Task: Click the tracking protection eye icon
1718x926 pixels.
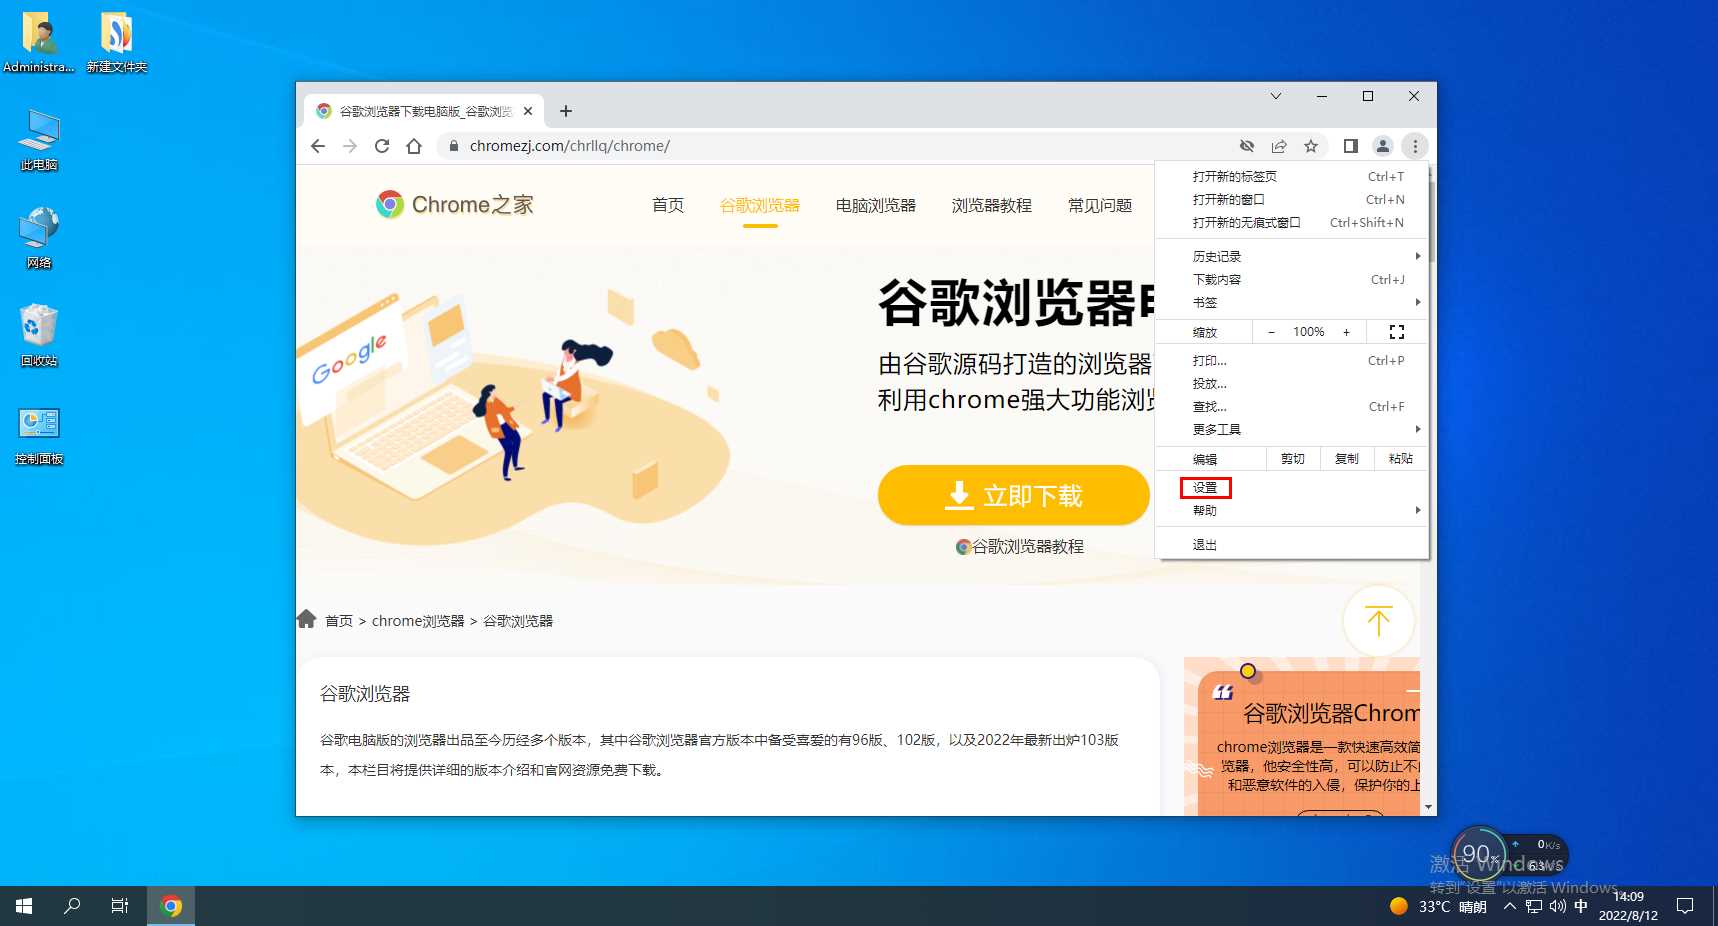Action: [x=1247, y=146]
